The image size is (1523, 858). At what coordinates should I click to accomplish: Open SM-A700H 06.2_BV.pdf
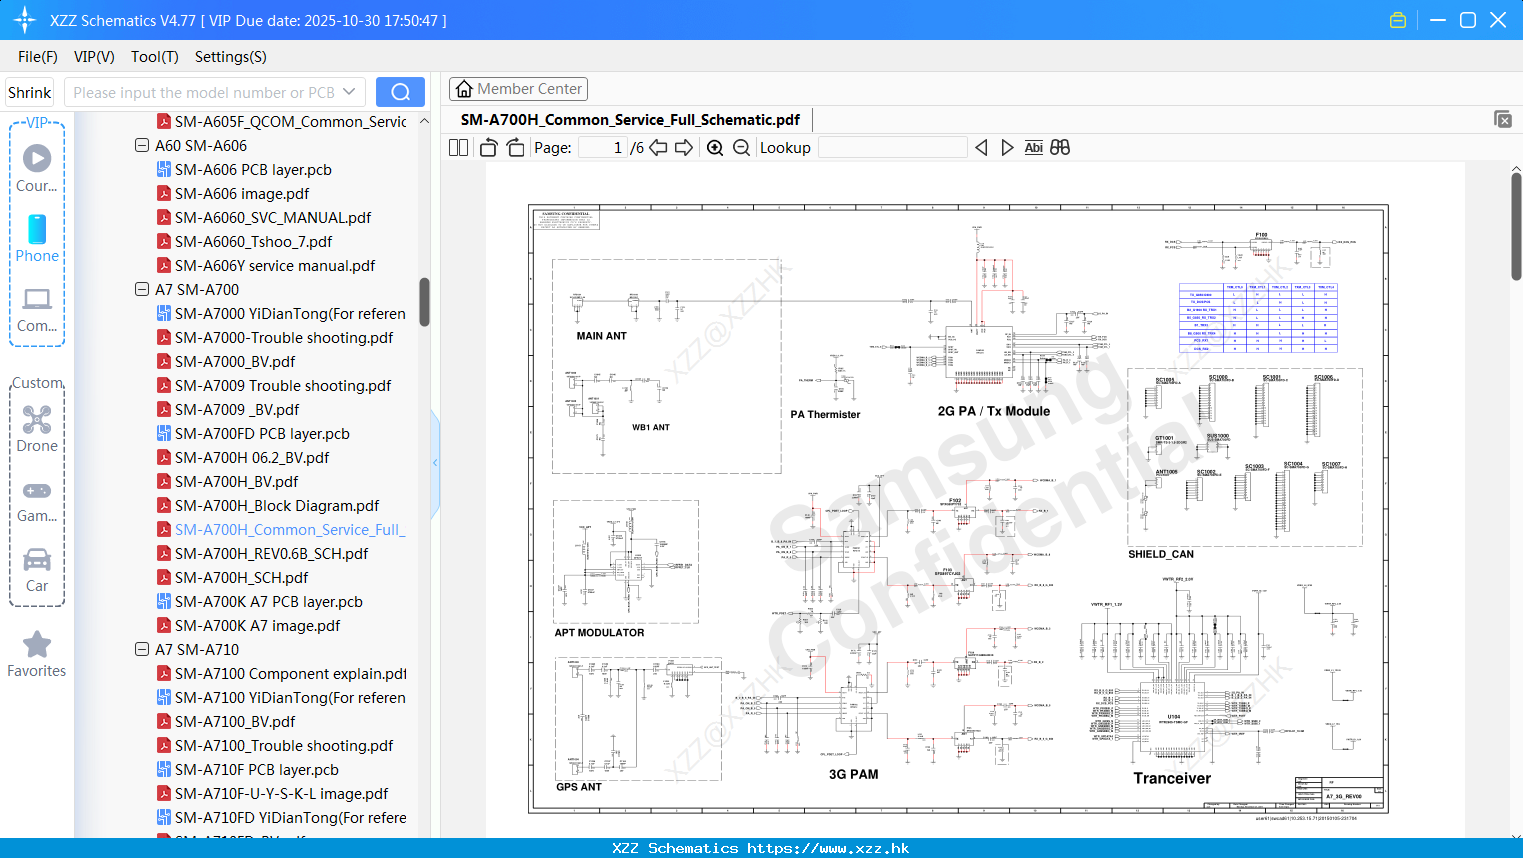pyautogui.click(x=252, y=457)
